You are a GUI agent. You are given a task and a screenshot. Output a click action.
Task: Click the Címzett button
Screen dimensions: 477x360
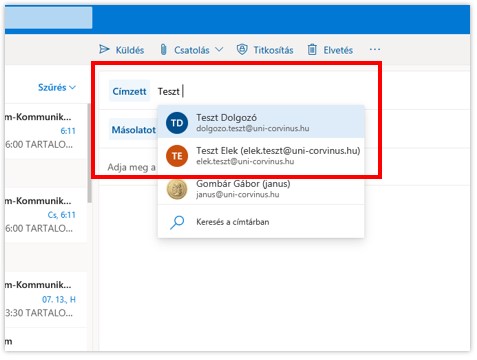click(x=129, y=91)
